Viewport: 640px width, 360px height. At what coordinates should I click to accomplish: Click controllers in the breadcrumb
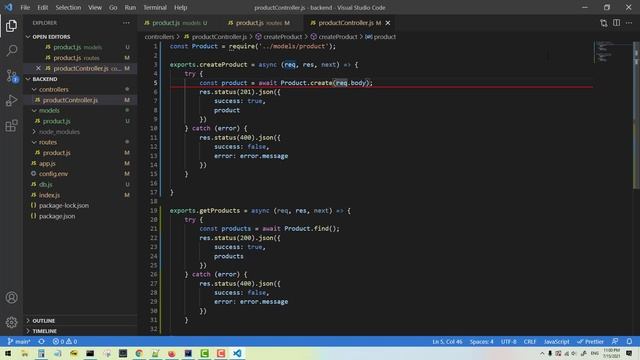coord(159,37)
